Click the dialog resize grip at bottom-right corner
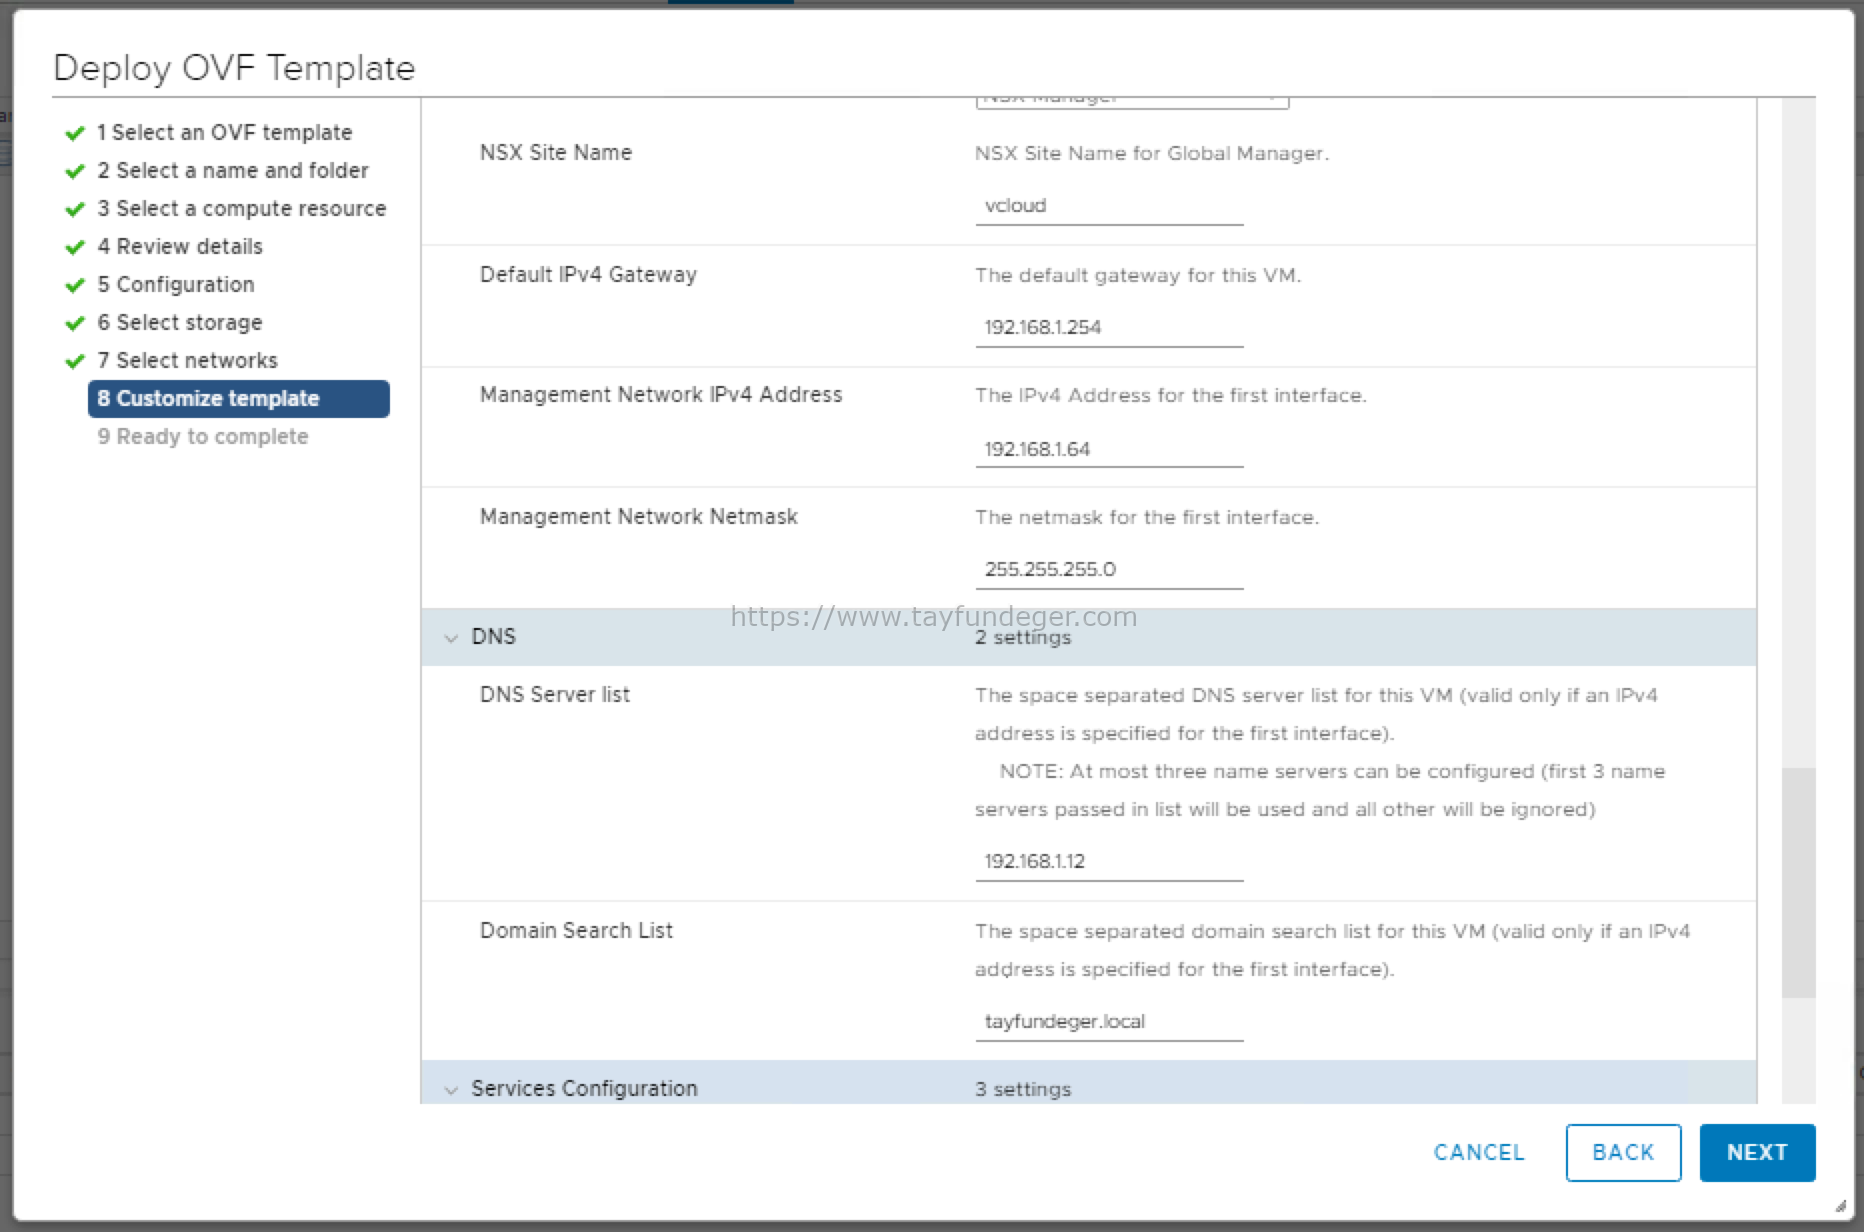Viewport: 1864px width, 1232px height. point(1840,1206)
